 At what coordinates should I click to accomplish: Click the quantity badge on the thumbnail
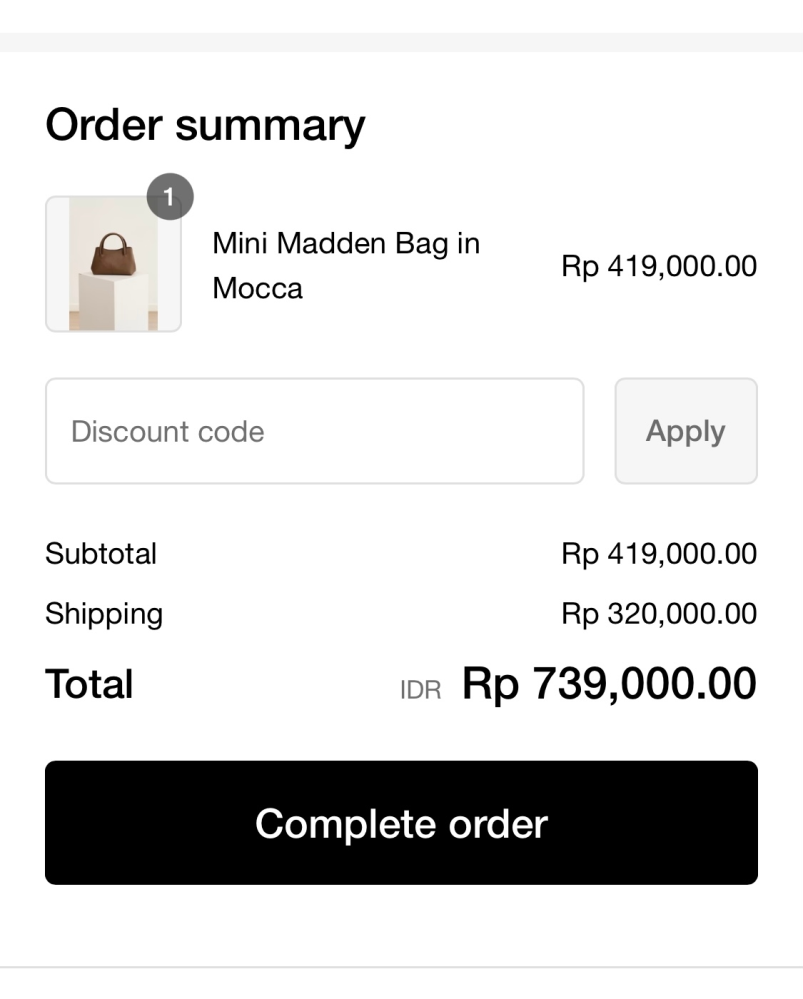click(x=169, y=197)
